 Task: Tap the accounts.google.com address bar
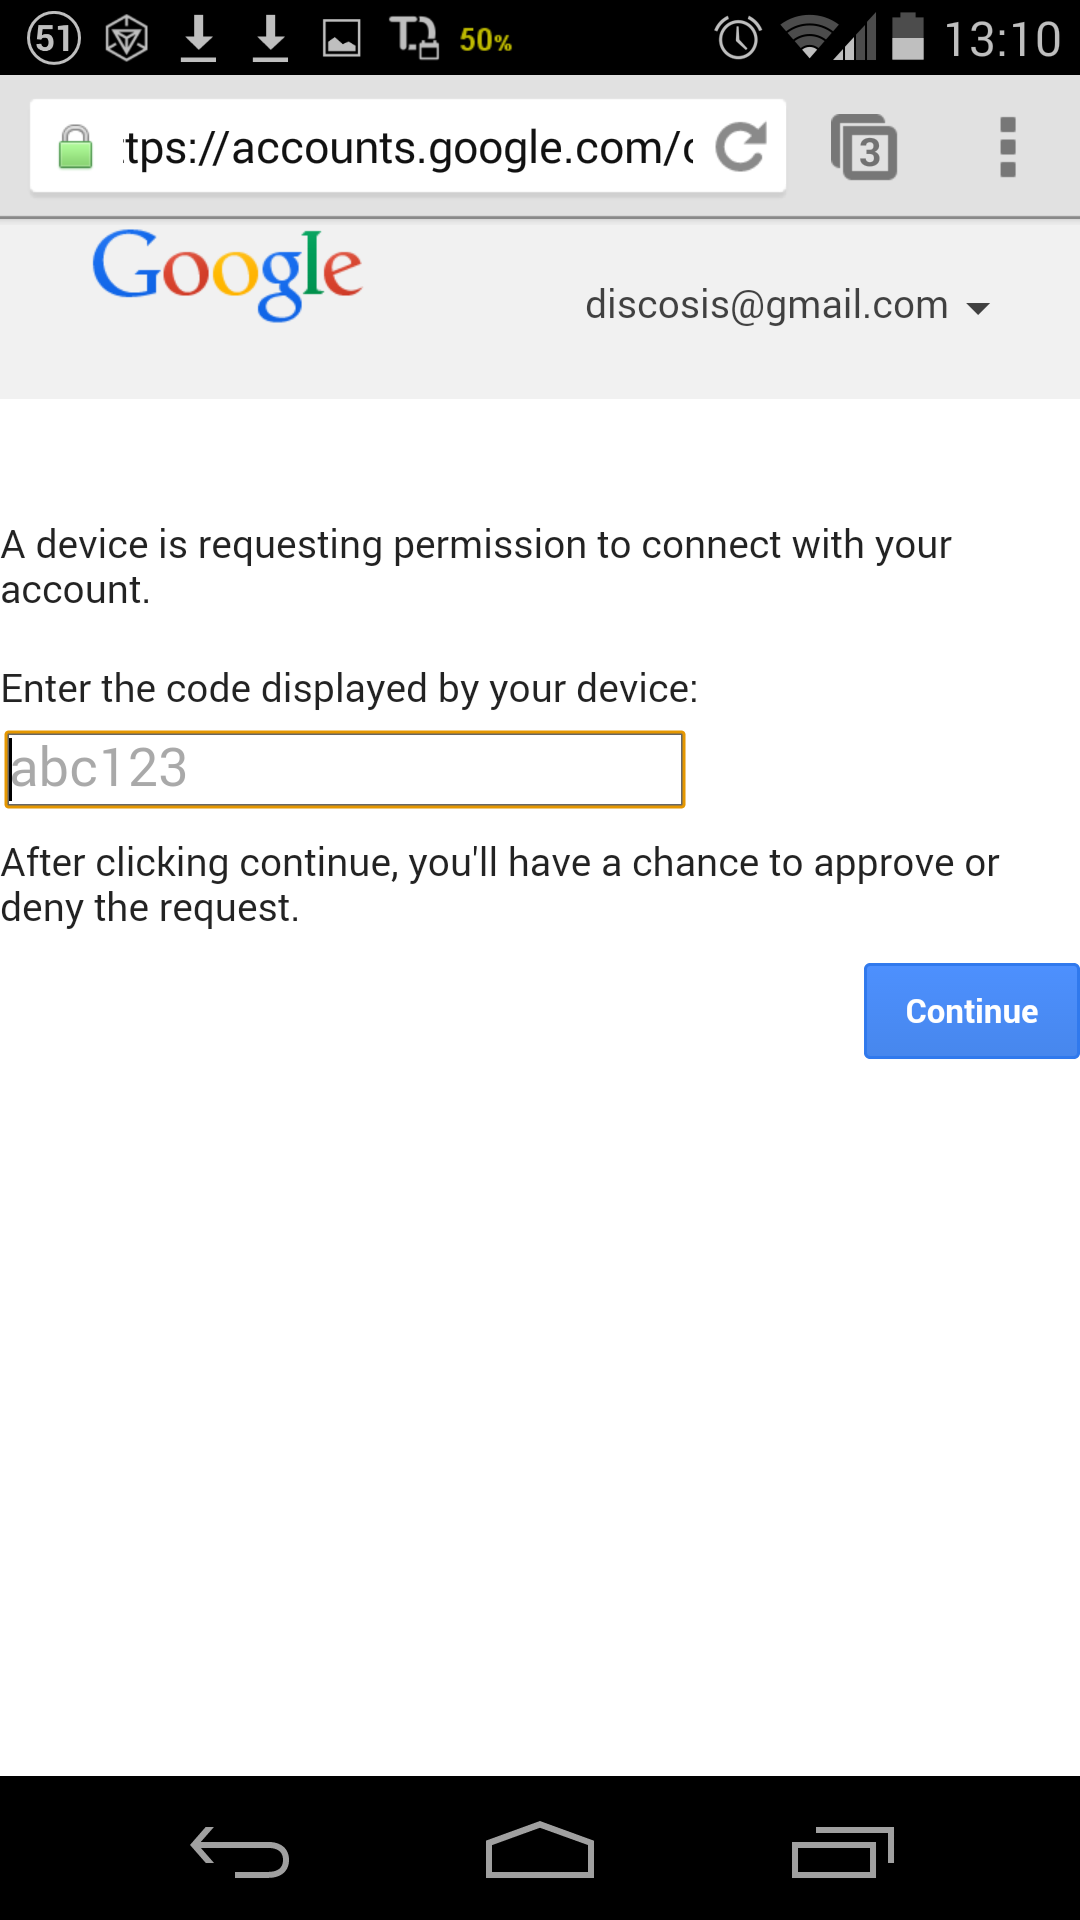(x=408, y=147)
